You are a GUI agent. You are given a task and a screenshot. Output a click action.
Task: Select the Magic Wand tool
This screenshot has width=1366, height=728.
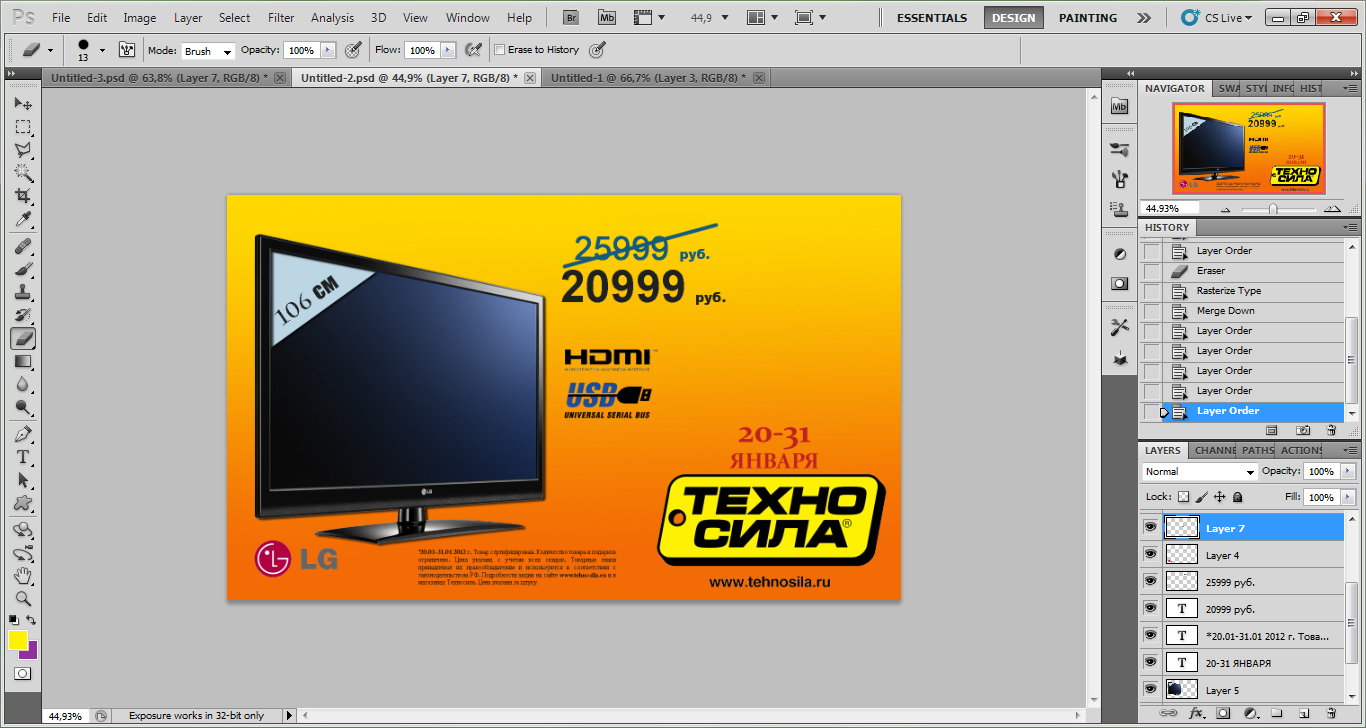point(23,173)
